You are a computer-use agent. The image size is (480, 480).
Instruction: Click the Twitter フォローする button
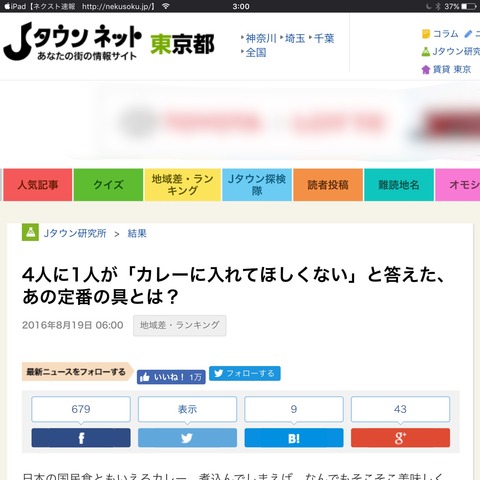[x=245, y=373]
